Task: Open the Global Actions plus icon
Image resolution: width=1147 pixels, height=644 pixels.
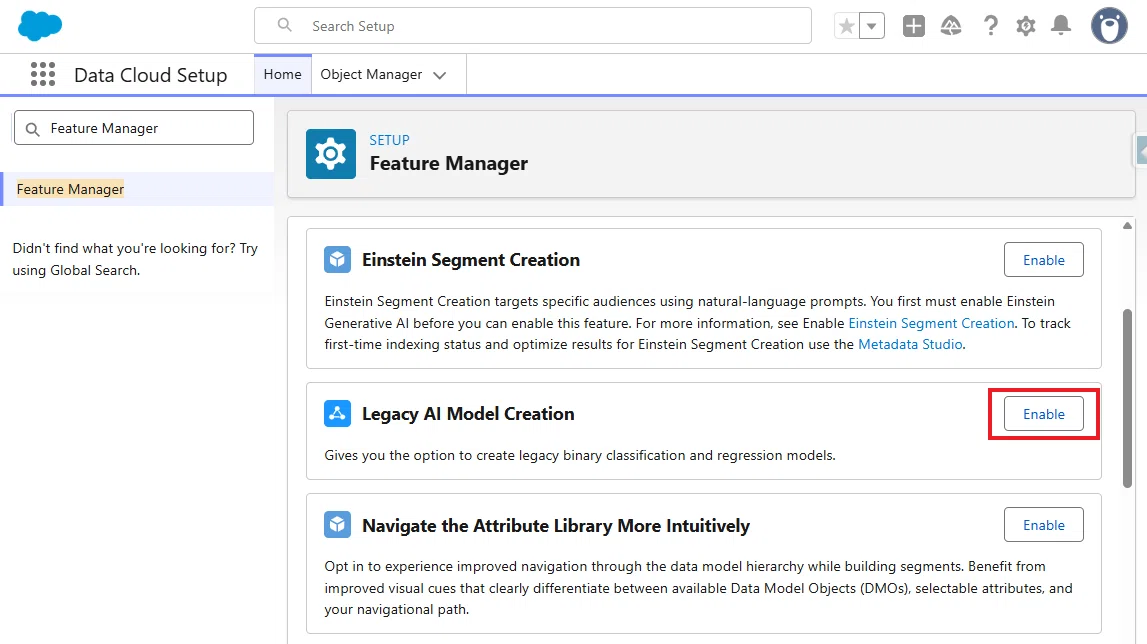Action: pos(914,26)
